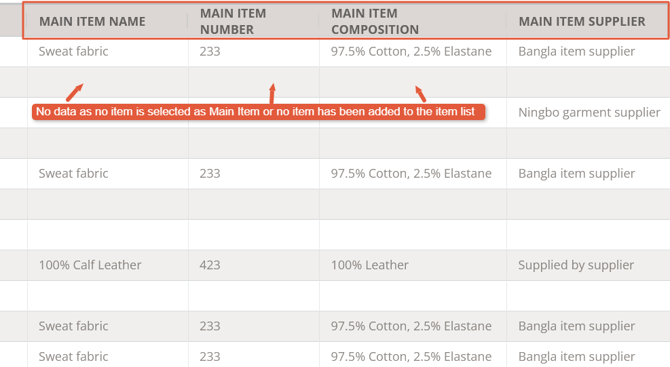This screenshot has width=670, height=367.
Task: Select the empty name cell above Calf Leather
Action: point(108,235)
